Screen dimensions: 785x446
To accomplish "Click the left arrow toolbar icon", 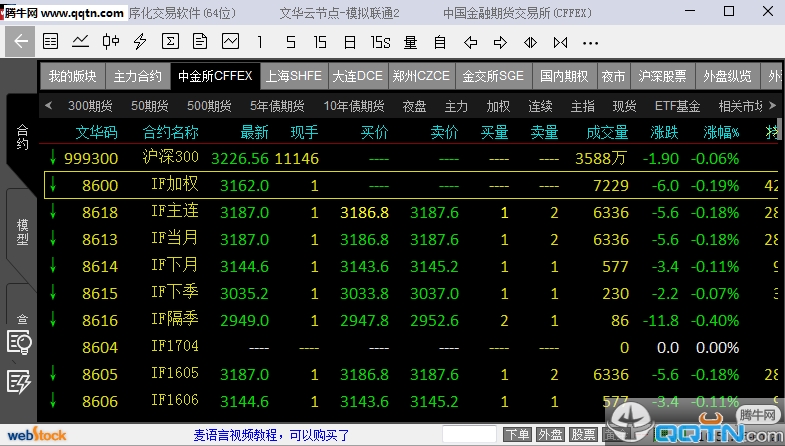I will point(470,43).
